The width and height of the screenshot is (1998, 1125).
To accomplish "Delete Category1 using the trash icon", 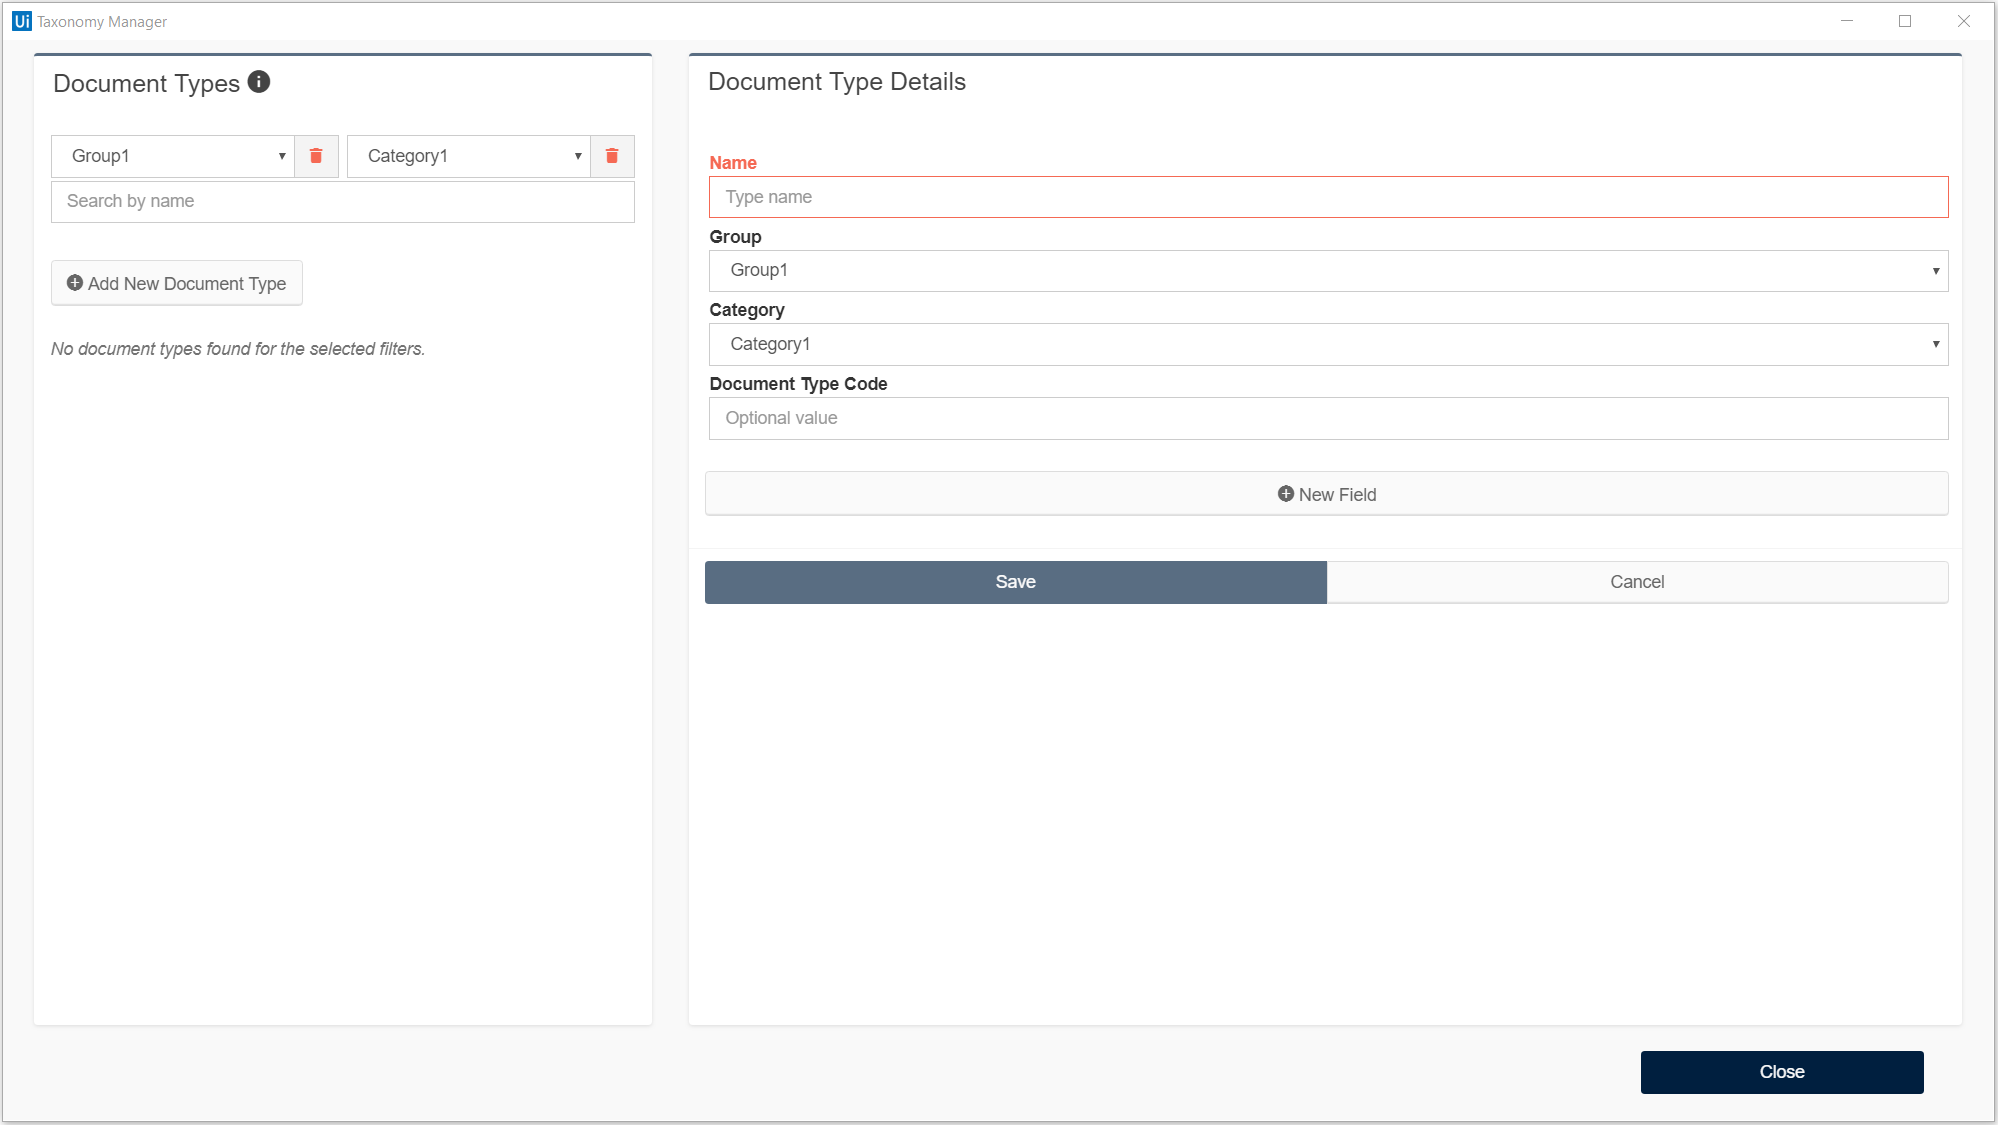I will click(612, 156).
